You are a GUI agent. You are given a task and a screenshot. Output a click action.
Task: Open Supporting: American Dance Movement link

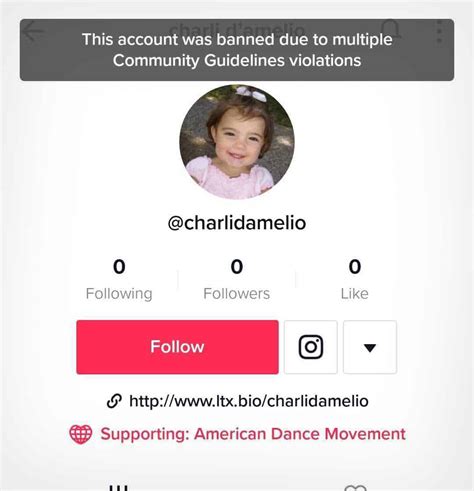[x=253, y=434]
